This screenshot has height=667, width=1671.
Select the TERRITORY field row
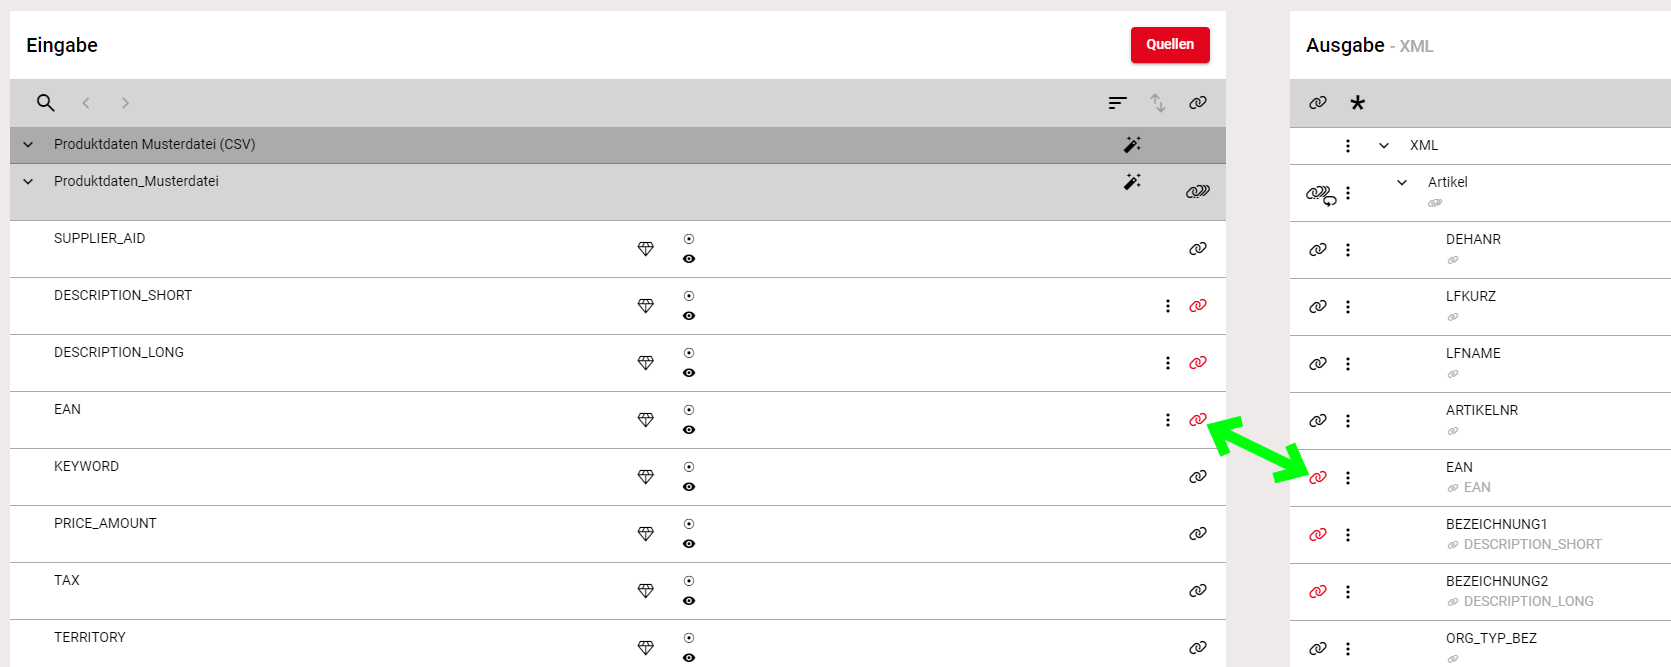click(x=90, y=638)
